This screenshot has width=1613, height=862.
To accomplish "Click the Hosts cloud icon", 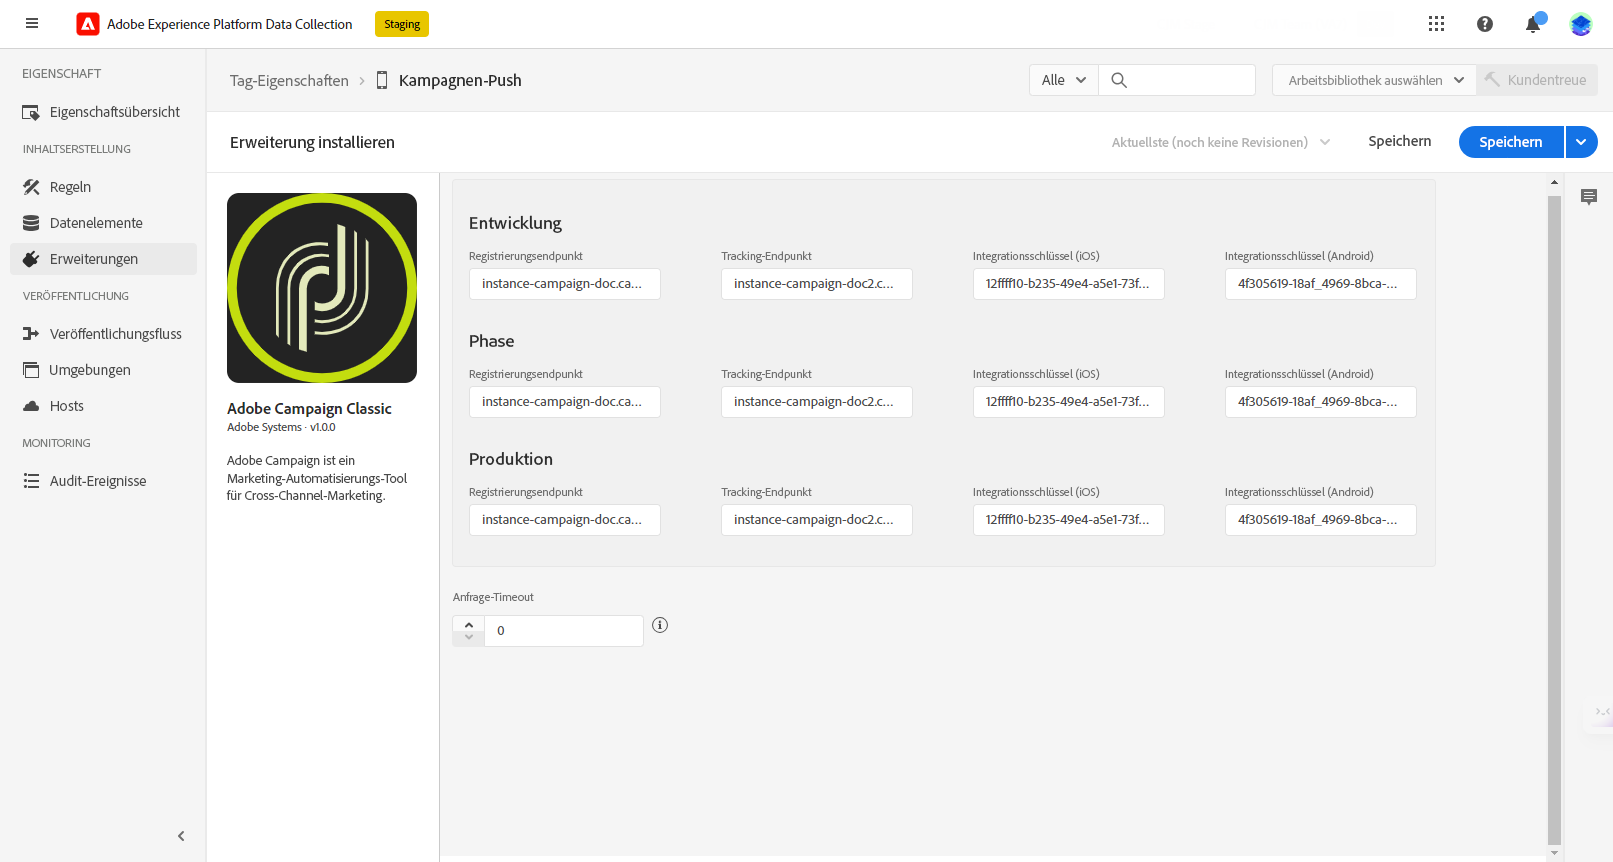I will tap(31, 406).
